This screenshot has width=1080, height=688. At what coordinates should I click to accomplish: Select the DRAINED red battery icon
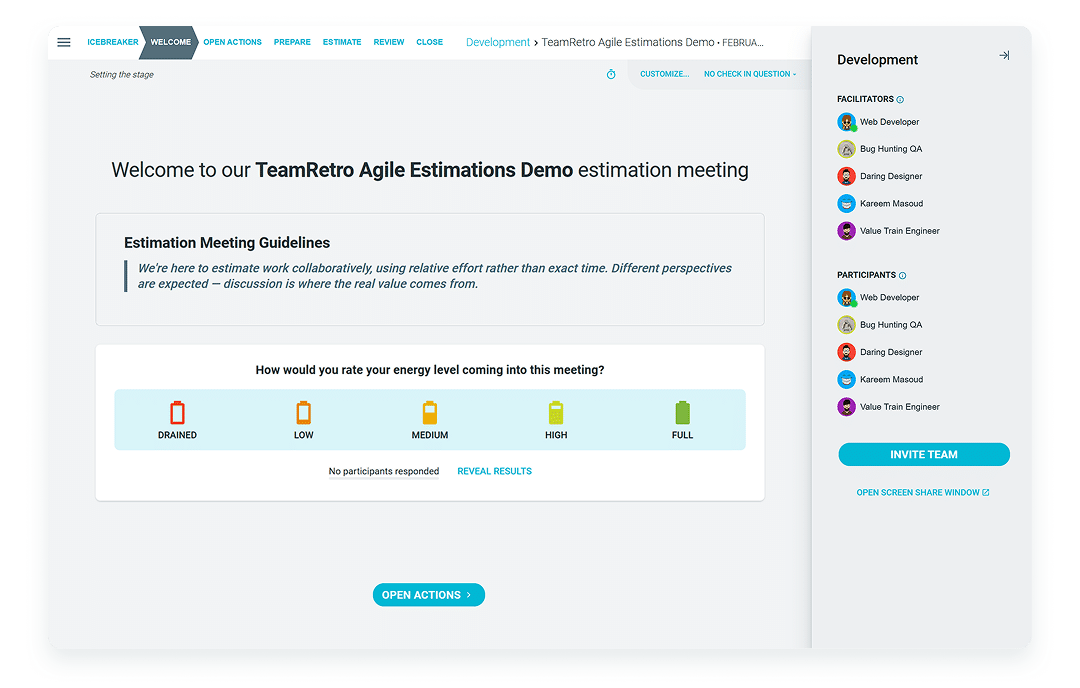tap(177, 412)
